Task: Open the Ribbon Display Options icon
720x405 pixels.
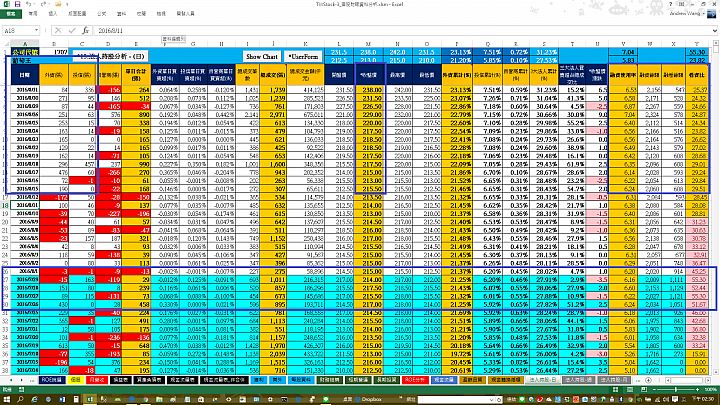Action: (x=681, y=4)
